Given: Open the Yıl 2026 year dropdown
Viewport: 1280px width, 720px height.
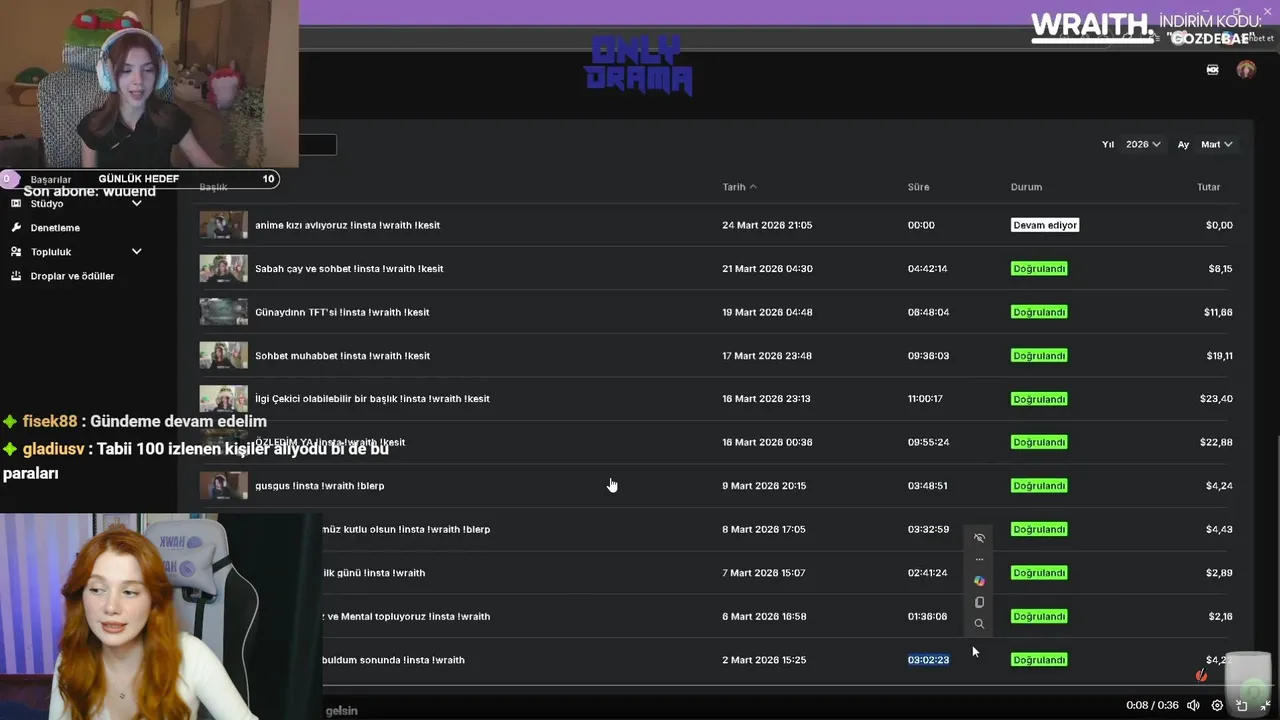Looking at the screenshot, I should click(1143, 144).
